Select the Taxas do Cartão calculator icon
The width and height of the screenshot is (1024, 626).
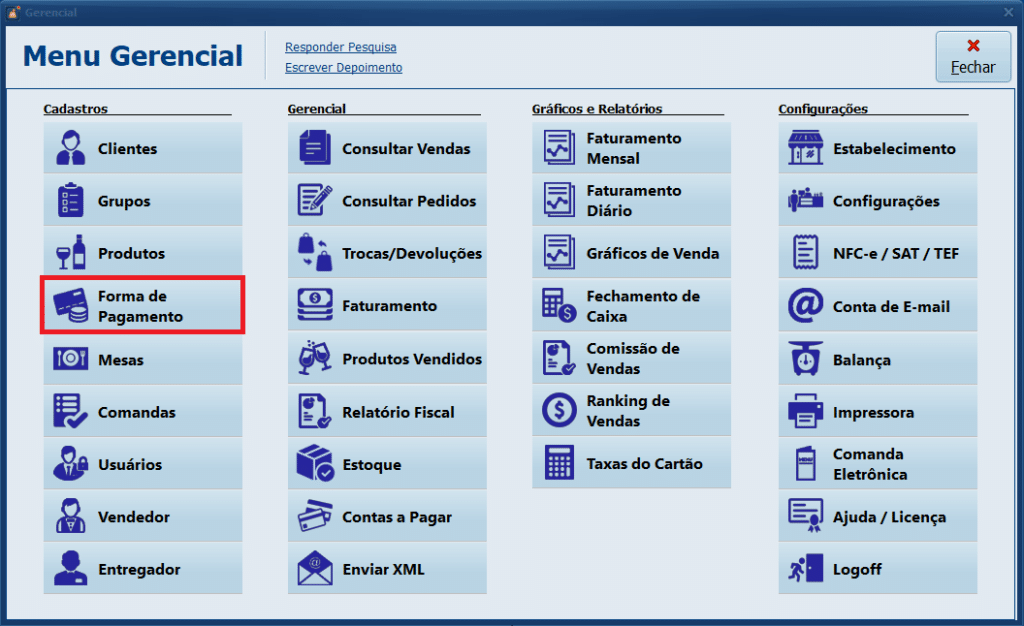[x=559, y=464]
